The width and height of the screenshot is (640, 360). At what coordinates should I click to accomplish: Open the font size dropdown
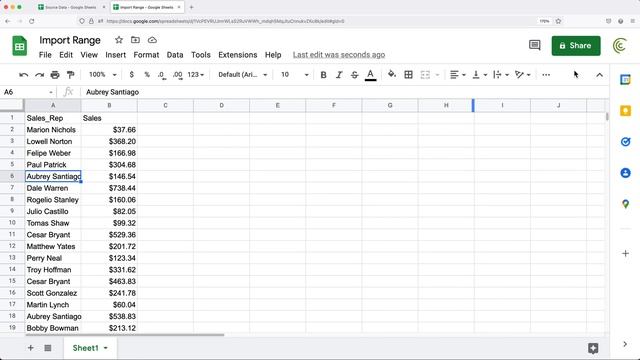pos(294,75)
